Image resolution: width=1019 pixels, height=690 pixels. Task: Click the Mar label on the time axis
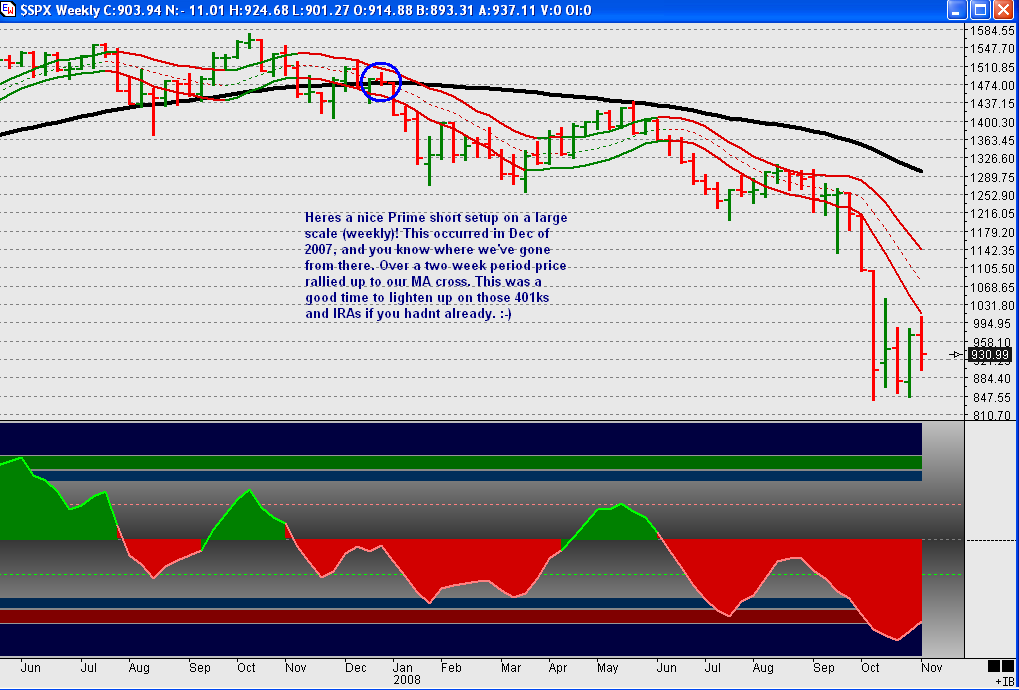pos(511,668)
